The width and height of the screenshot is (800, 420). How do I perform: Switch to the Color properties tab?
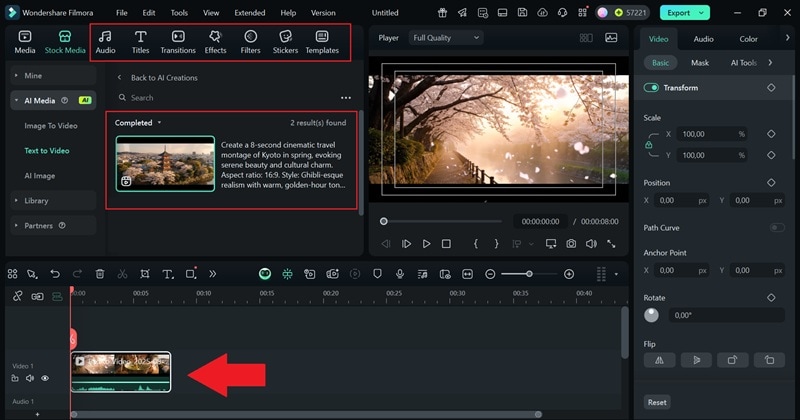coord(748,39)
